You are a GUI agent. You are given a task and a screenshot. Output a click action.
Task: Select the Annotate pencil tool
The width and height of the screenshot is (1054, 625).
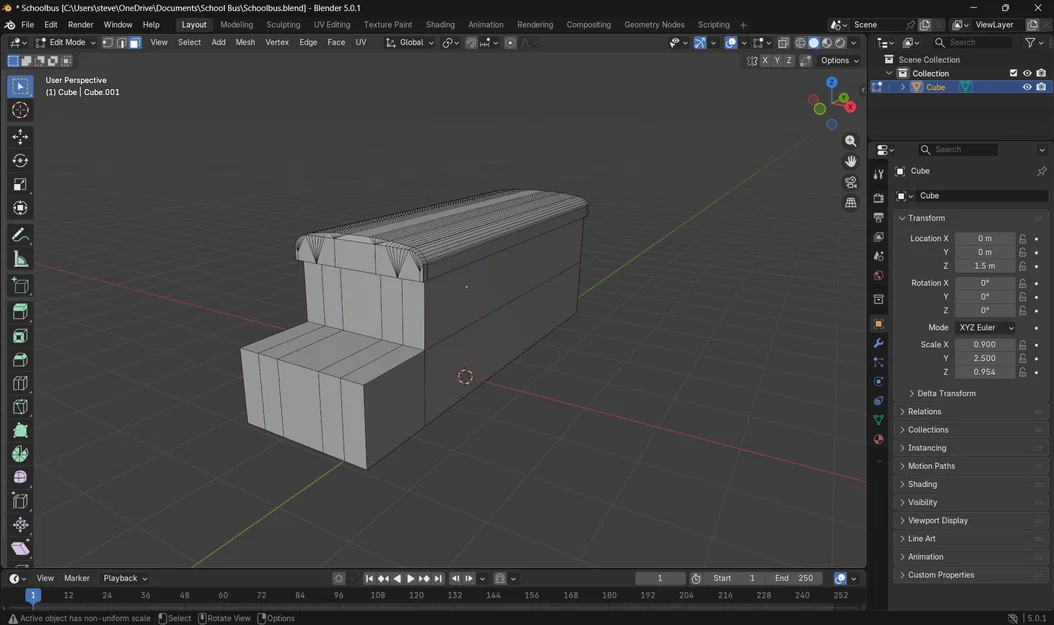(x=20, y=236)
